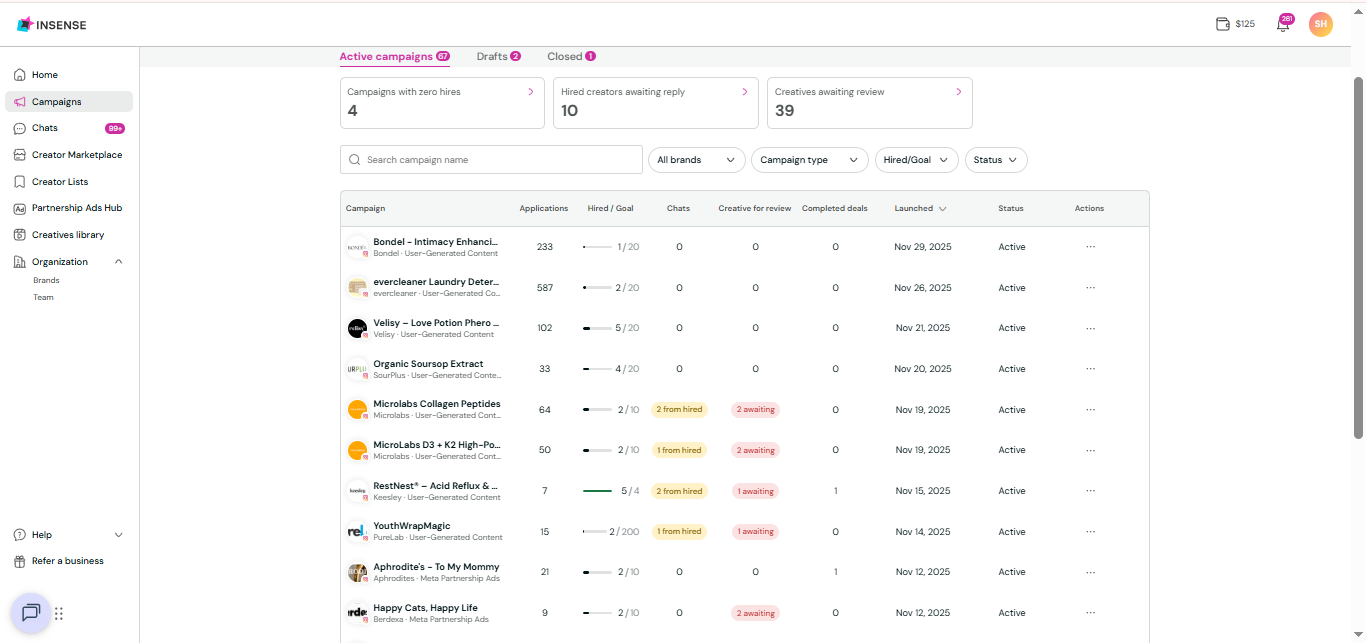Open the SH user avatar menu
The image size is (1366, 643).
(1320, 24)
